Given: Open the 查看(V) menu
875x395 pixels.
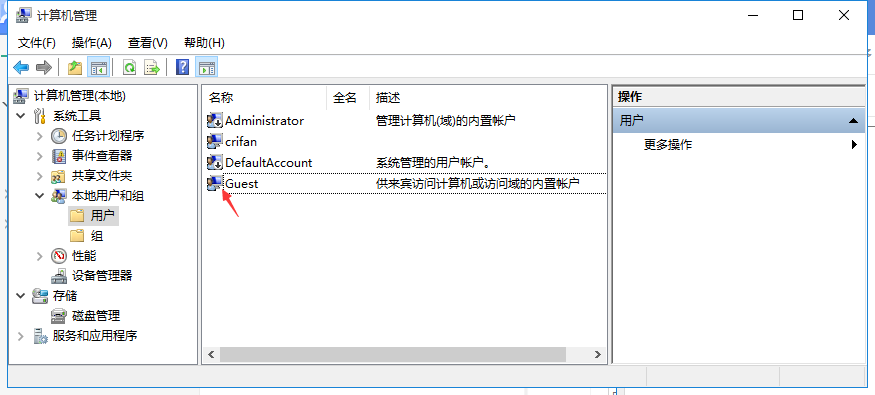Looking at the screenshot, I should pyautogui.click(x=148, y=43).
